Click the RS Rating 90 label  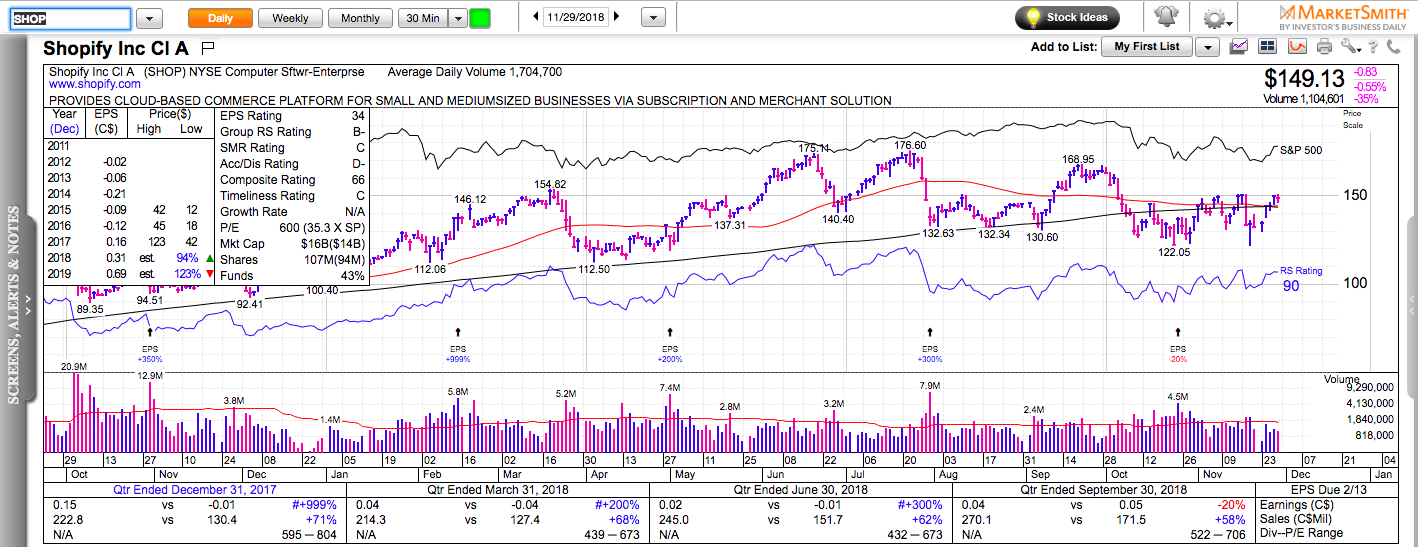pos(1301,277)
